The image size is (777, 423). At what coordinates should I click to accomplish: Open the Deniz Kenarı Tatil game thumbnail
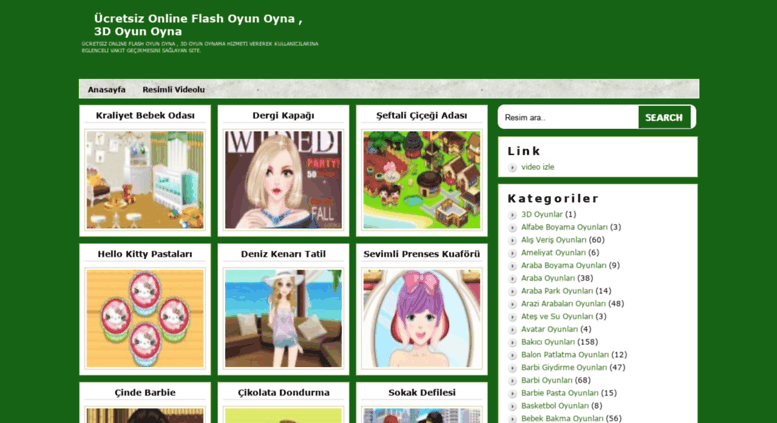283,318
